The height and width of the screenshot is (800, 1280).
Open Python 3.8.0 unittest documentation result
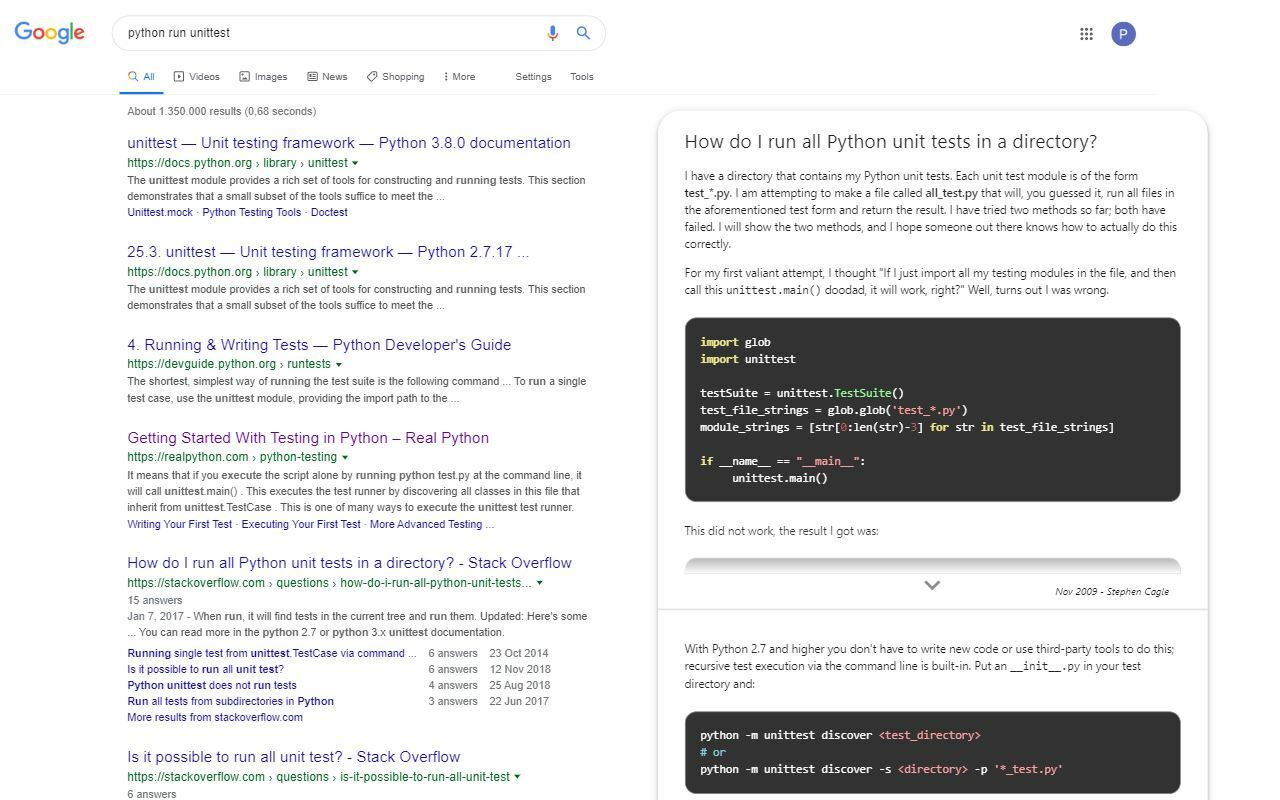point(349,143)
